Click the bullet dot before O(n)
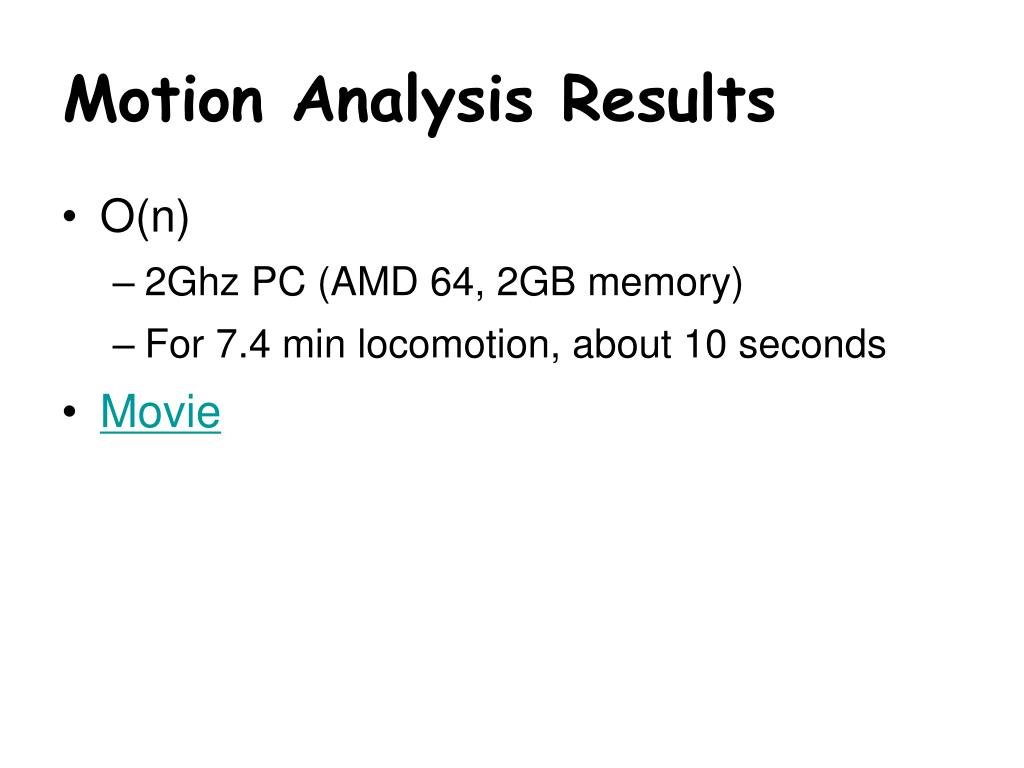The height and width of the screenshot is (768, 1024). pyautogui.click(x=70, y=217)
